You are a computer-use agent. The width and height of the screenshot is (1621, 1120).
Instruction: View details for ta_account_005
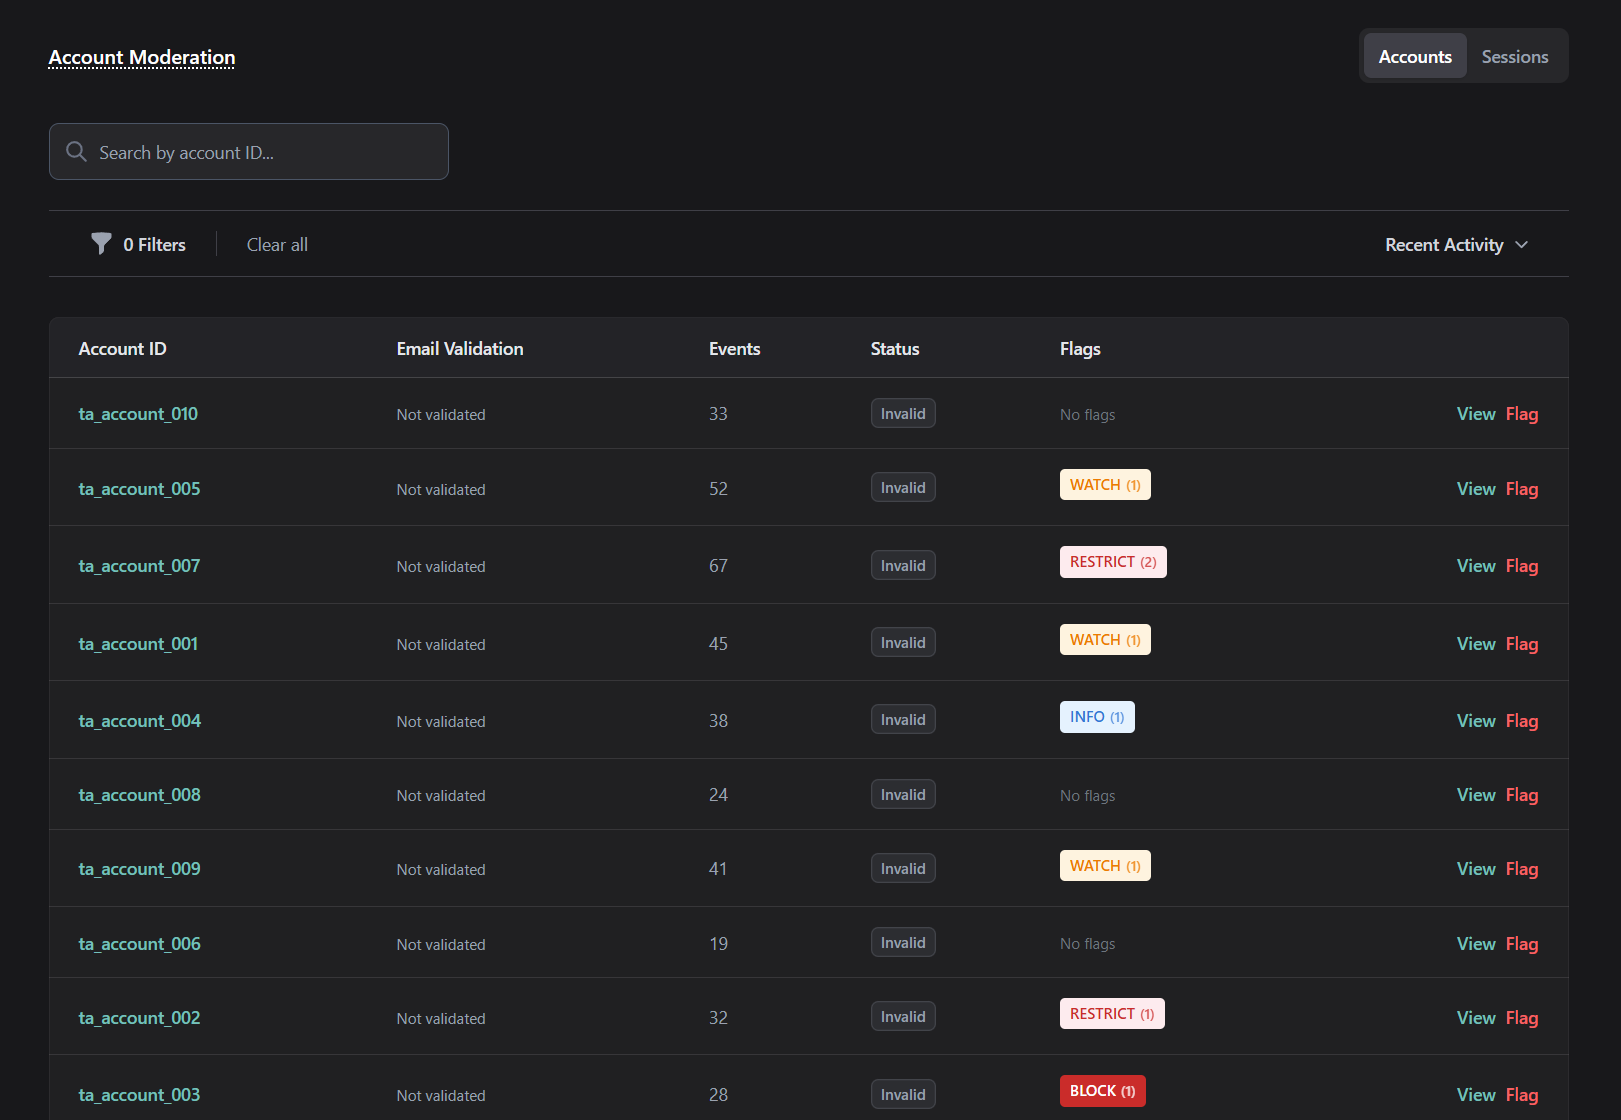coord(1475,489)
